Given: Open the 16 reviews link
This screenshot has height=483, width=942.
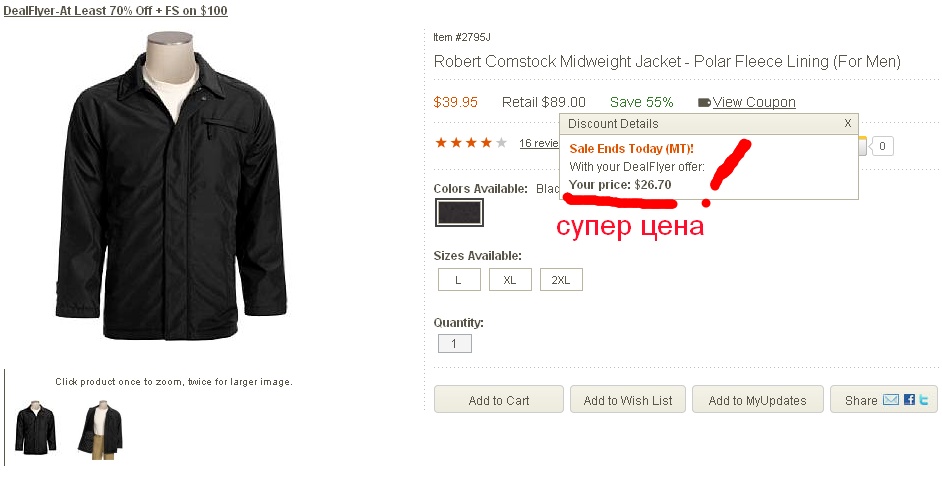Looking at the screenshot, I should [539, 143].
